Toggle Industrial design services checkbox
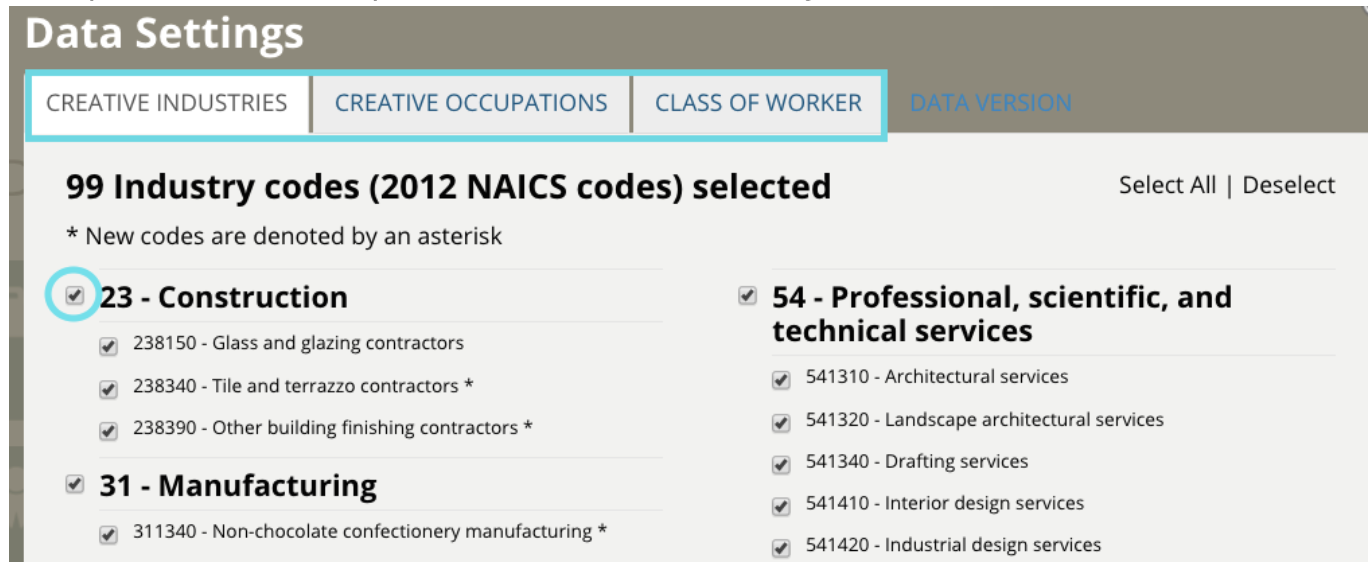 tap(781, 548)
